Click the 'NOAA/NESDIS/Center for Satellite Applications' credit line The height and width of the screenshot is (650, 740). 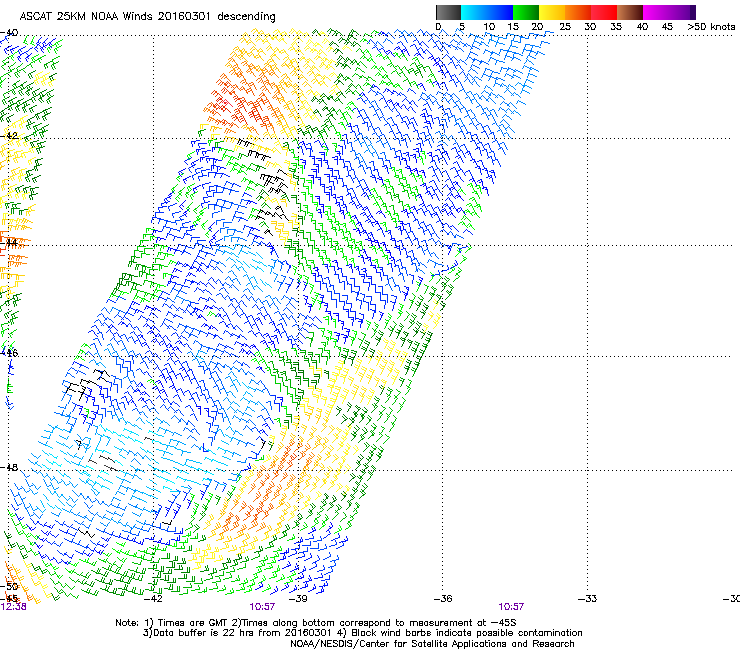click(x=432, y=644)
